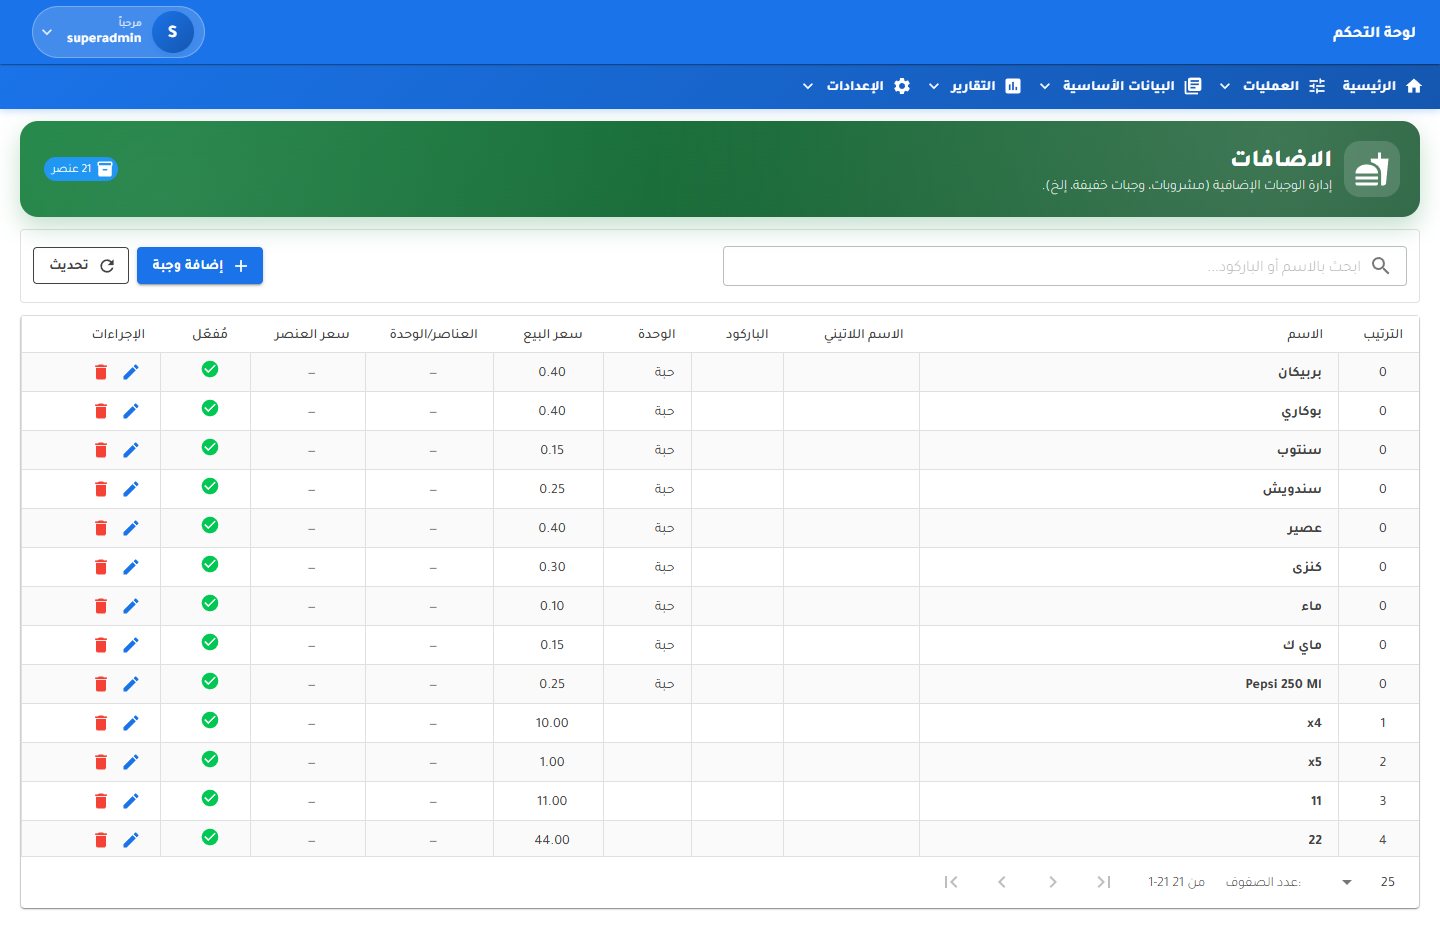Delete the x4 item with trash icon
The width and height of the screenshot is (1440, 945).
click(101, 723)
